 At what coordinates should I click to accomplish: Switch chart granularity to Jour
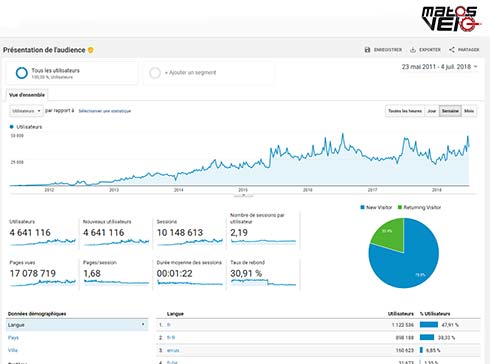tap(432, 111)
